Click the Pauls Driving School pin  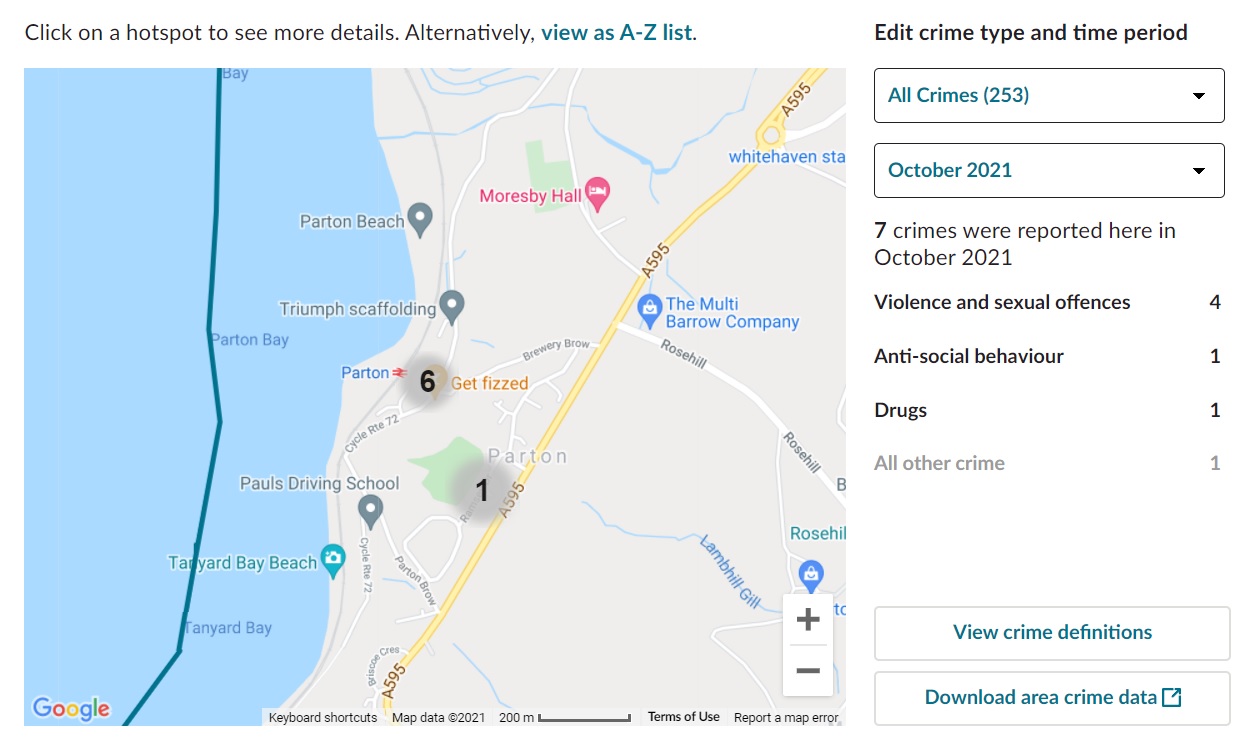tap(371, 511)
